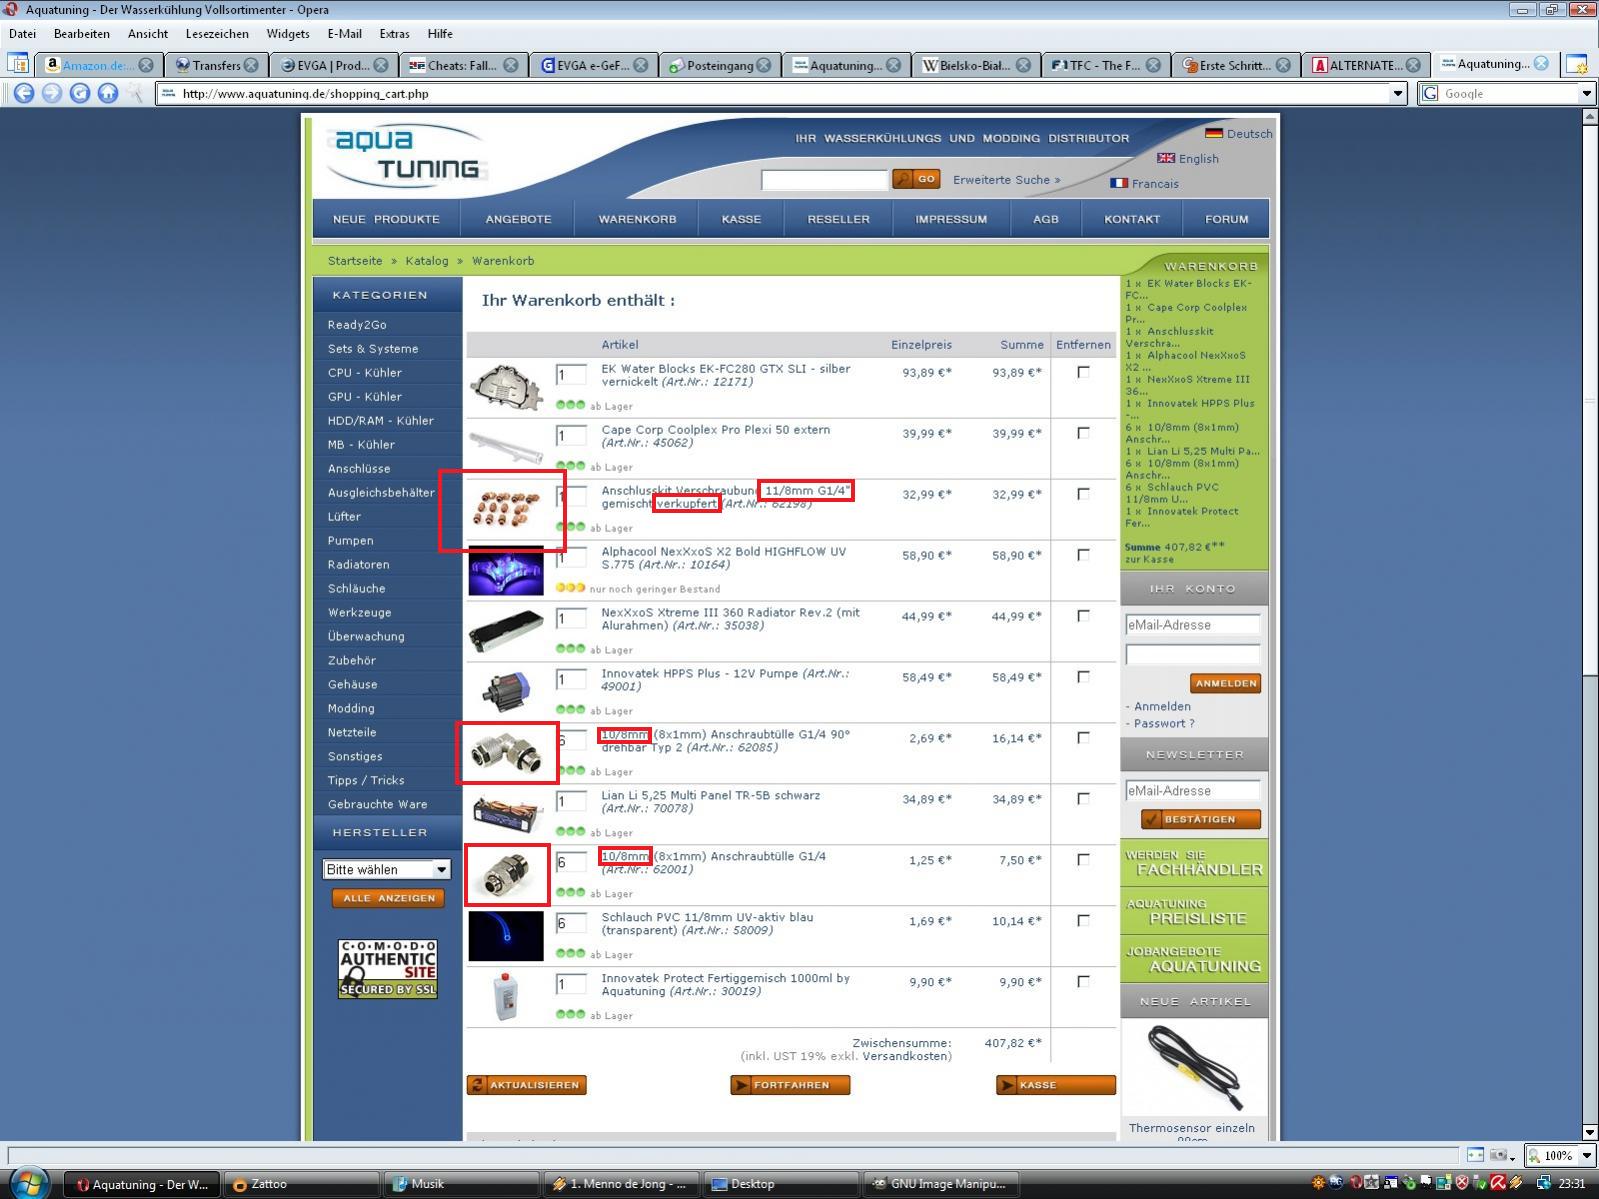Open the address bar history dropdown

[1398, 93]
